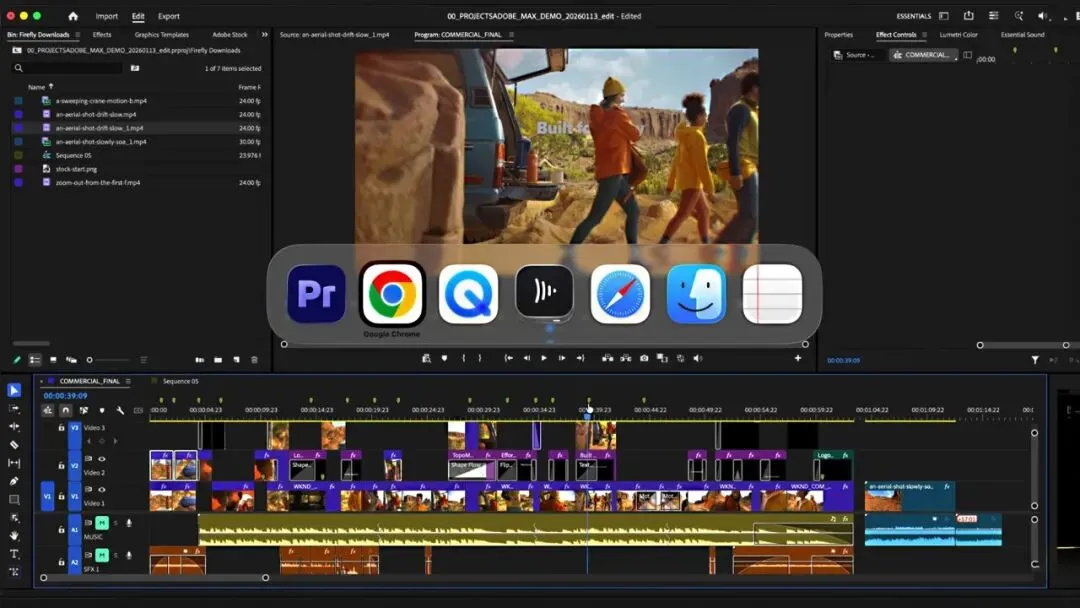This screenshot has width=1080, height=608.
Task: Select the stock-start.png item in bin
Action: click(x=76, y=169)
